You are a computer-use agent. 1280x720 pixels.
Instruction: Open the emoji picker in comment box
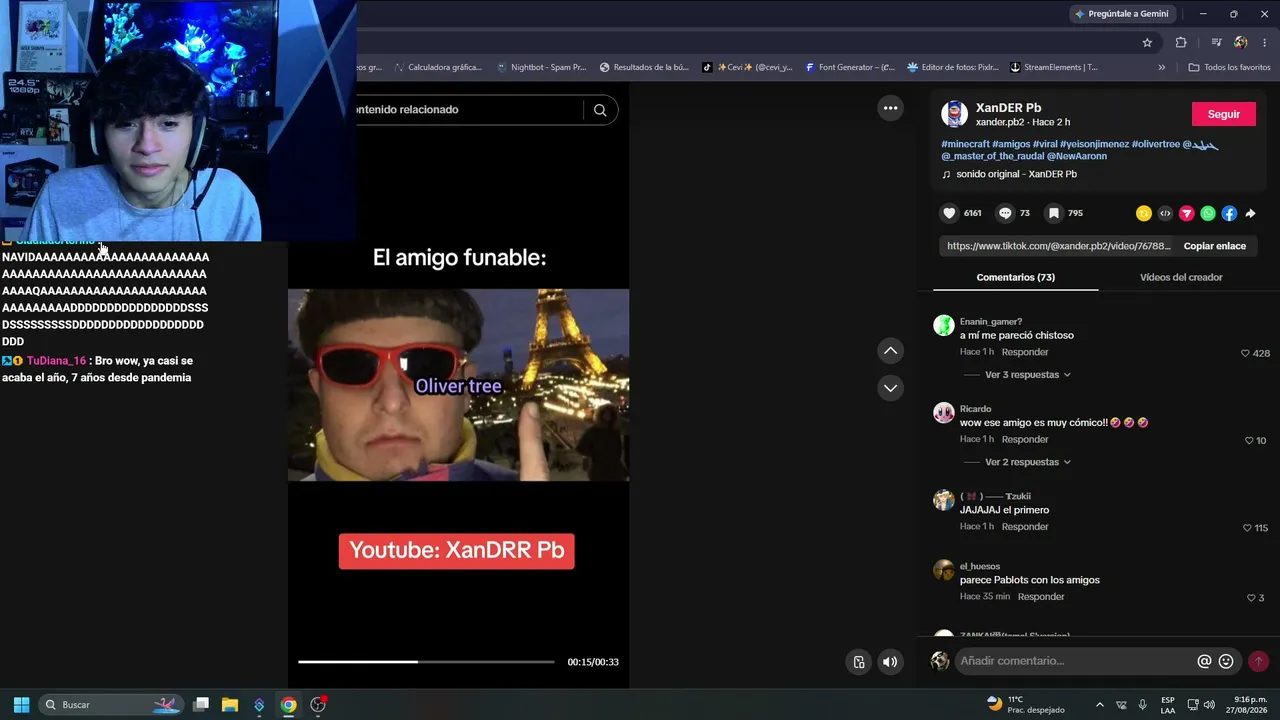point(1226,661)
